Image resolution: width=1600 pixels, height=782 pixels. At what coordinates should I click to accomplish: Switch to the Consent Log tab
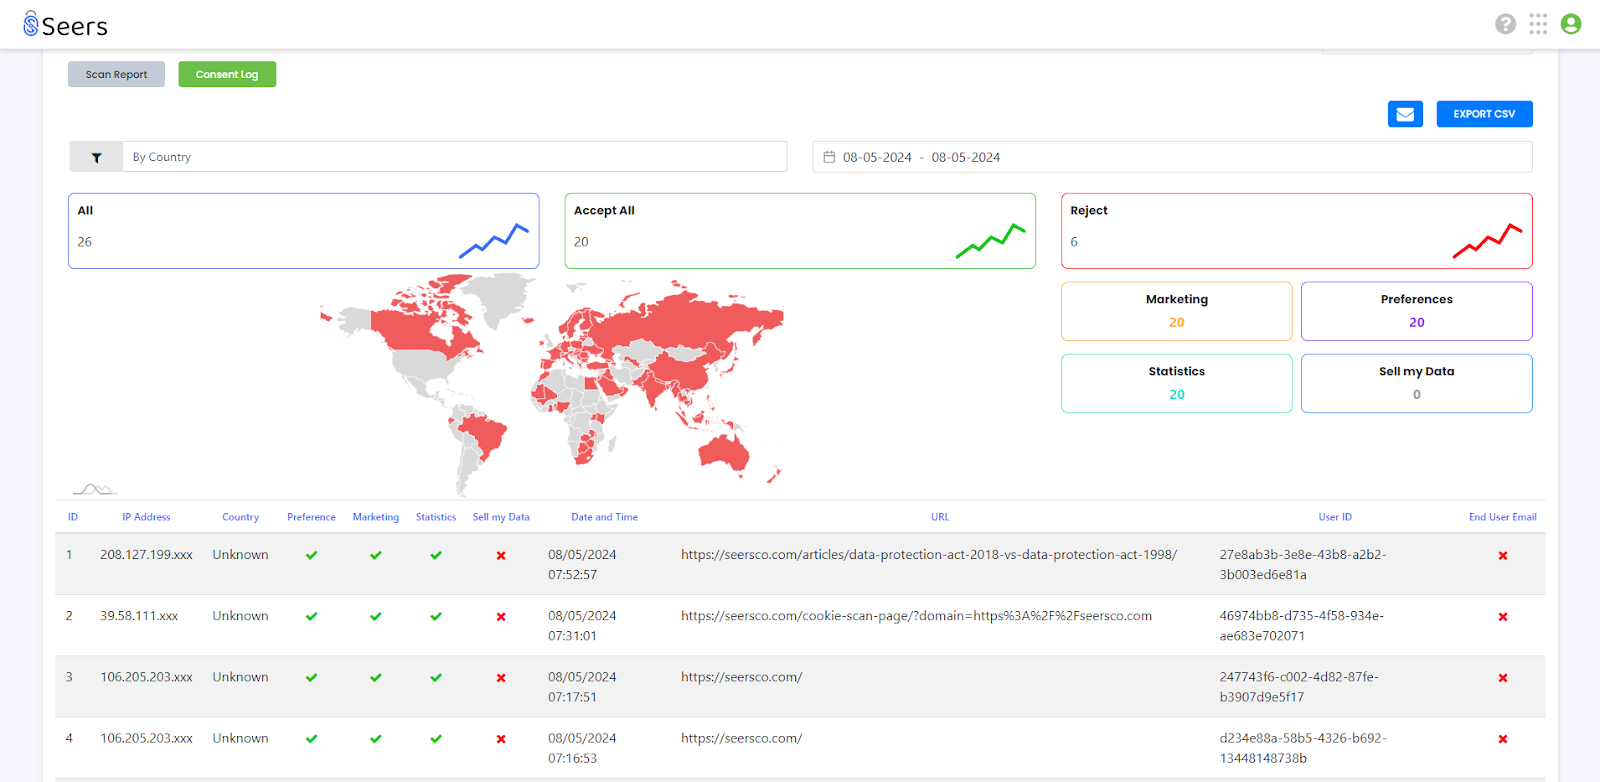pos(227,74)
